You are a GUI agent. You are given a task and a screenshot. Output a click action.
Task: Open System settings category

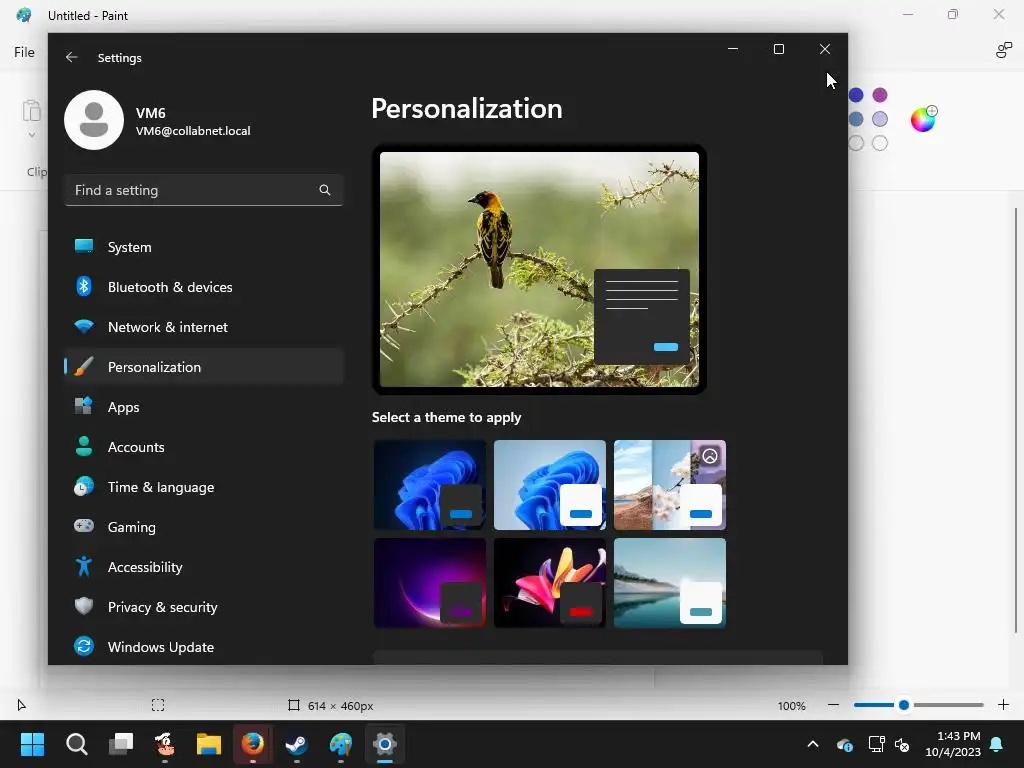pos(204,247)
